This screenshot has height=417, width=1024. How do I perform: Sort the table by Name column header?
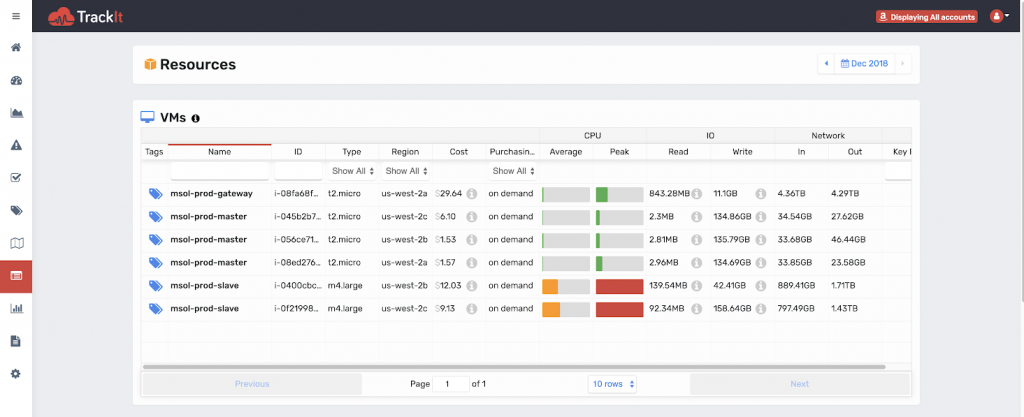click(219, 151)
